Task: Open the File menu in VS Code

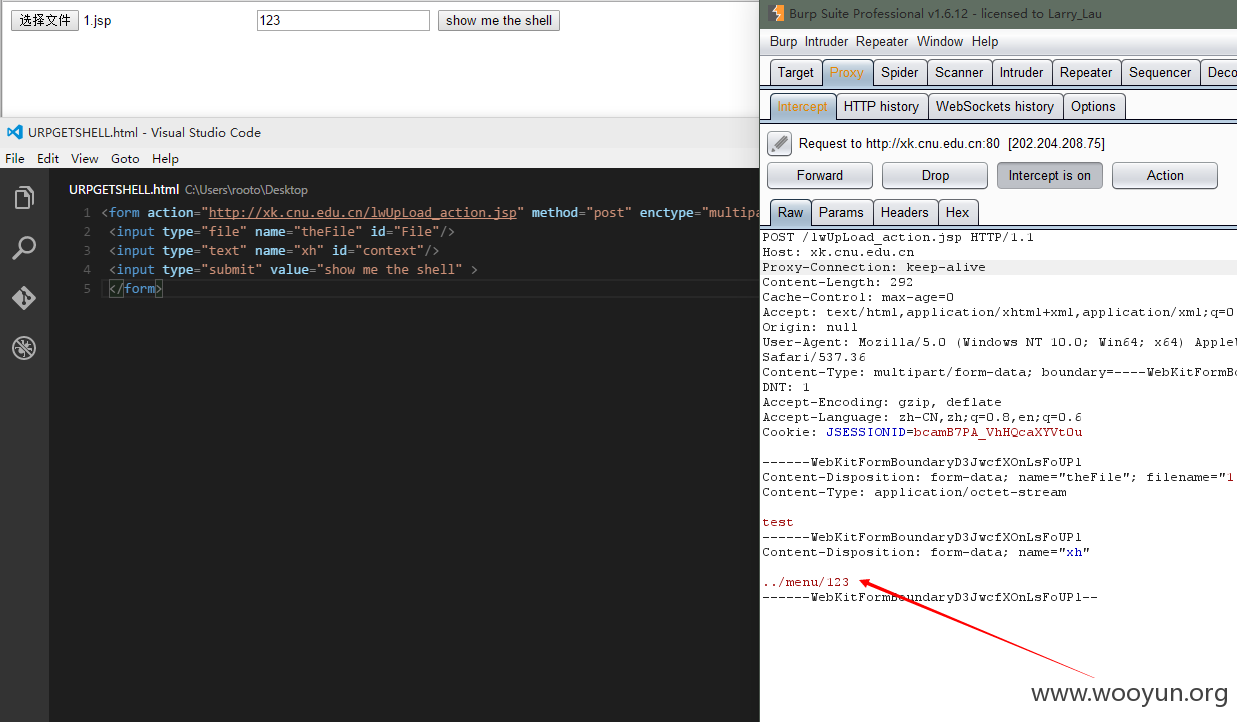Action: [x=15, y=158]
